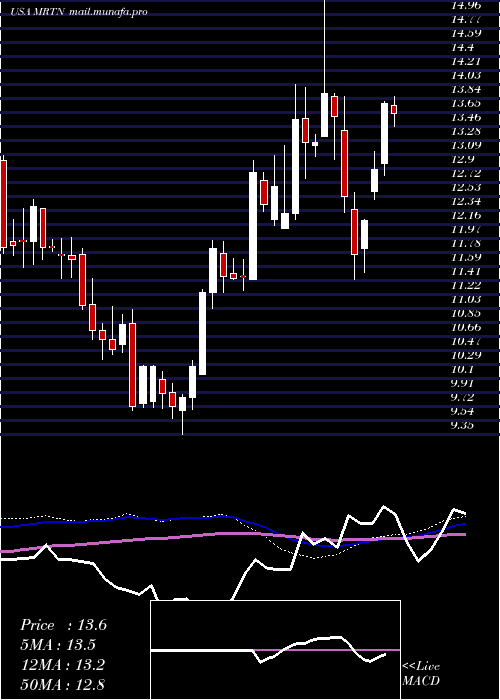Click the 10.1 price axis label
Image resolution: width=500 pixels, height=700 pixels.
(462, 369)
